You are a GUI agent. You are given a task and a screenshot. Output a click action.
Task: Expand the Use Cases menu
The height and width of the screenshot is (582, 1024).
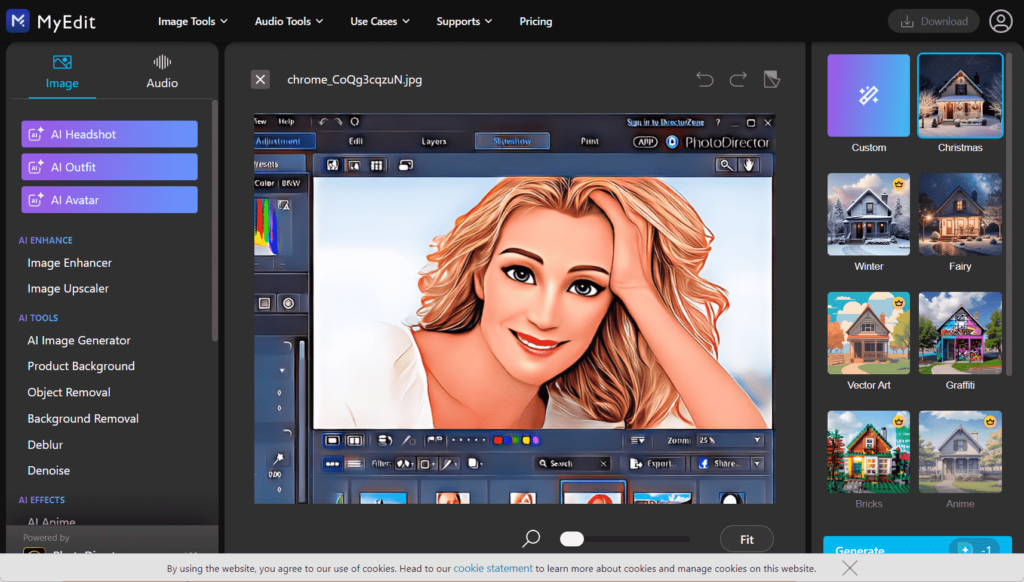point(380,22)
